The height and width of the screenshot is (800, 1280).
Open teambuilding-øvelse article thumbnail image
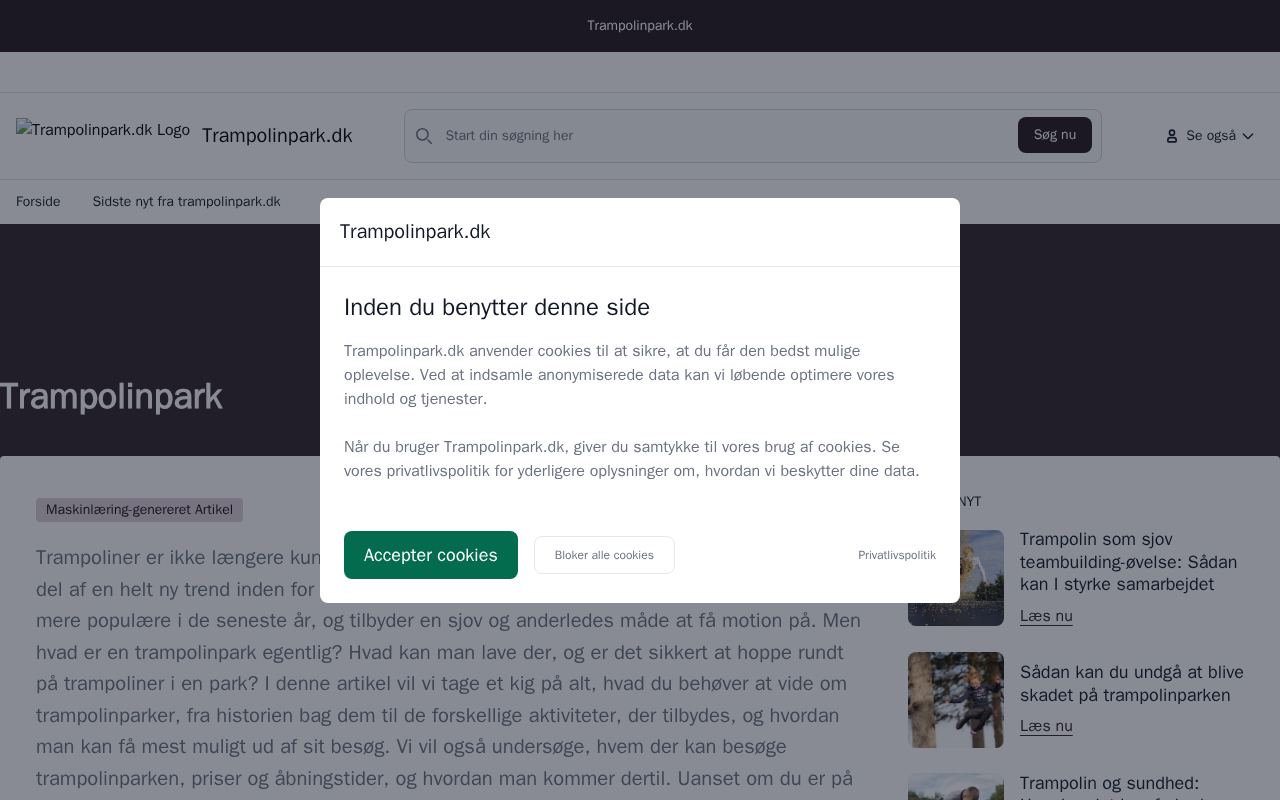click(x=956, y=578)
